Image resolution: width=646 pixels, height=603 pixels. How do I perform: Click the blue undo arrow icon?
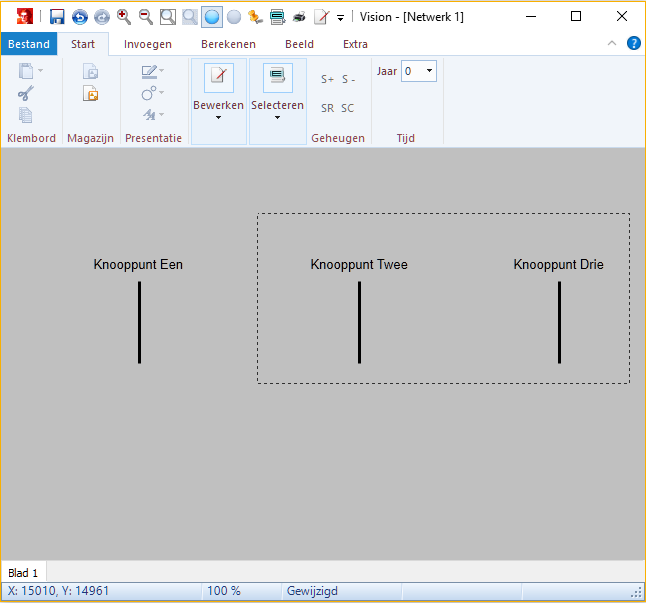pos(79,16)
